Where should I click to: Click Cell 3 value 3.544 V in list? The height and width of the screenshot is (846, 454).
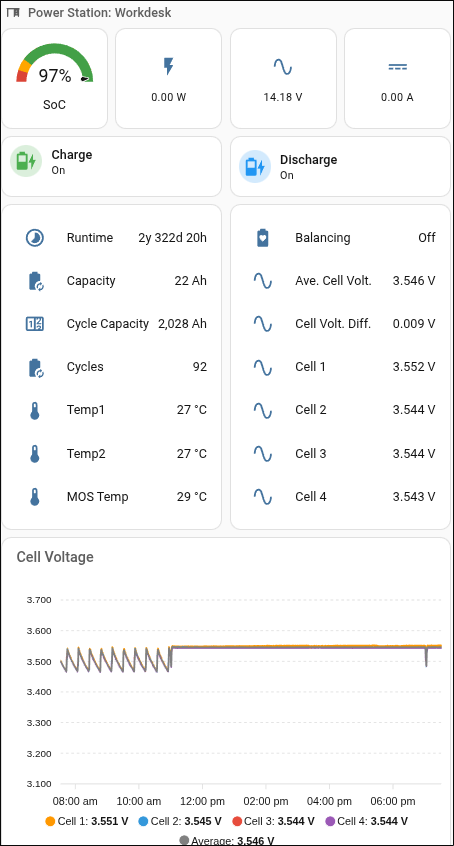[414, 453]
